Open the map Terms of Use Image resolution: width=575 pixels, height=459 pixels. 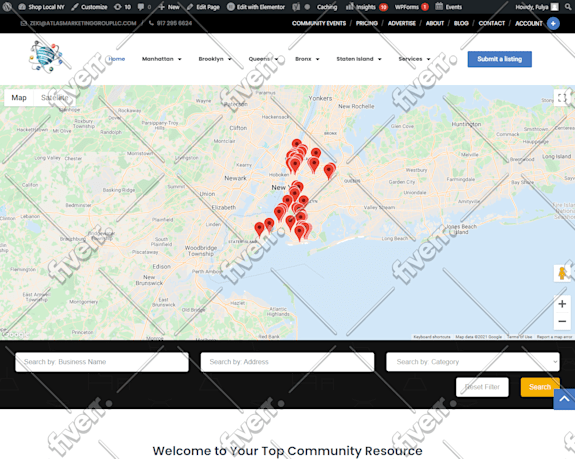point(519,337)
